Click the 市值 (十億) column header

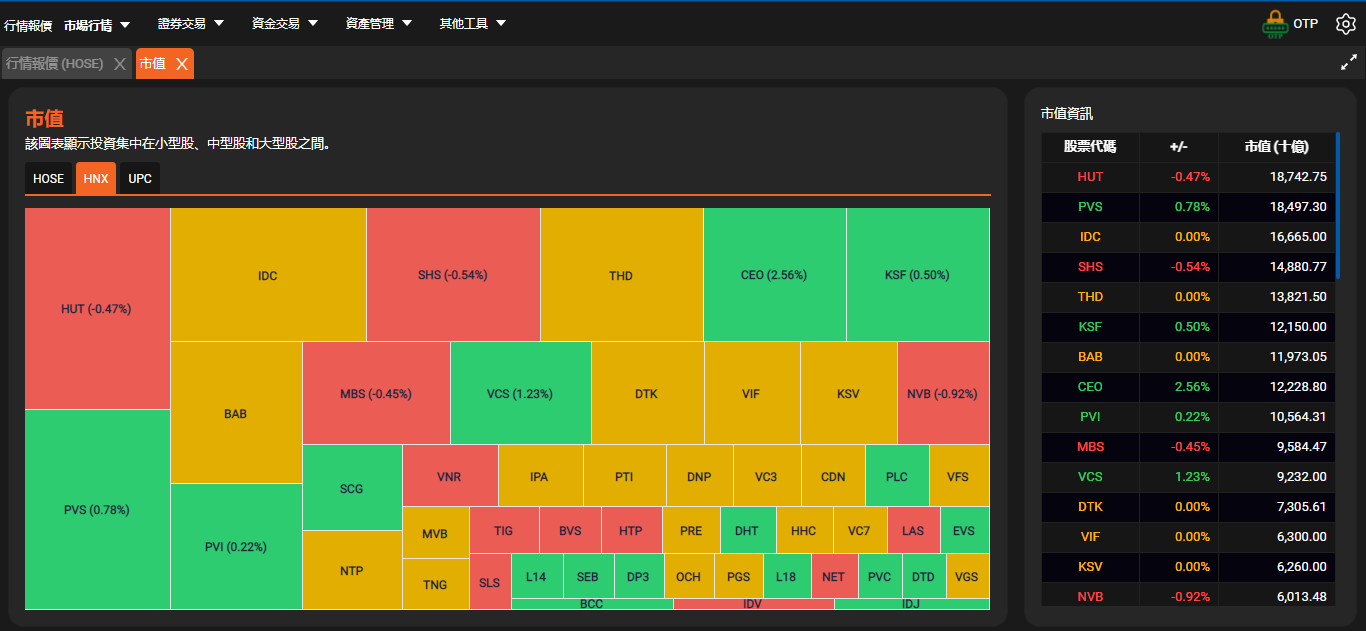[x=1276, y=147]
